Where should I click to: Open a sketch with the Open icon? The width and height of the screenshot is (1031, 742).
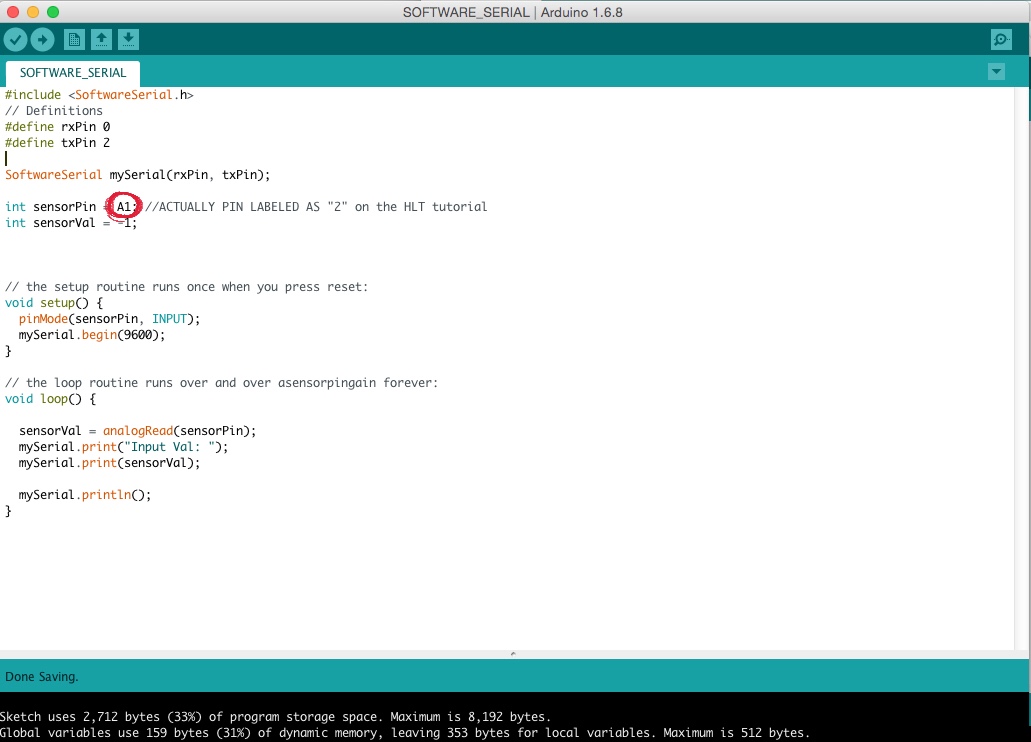pos(101,39)
